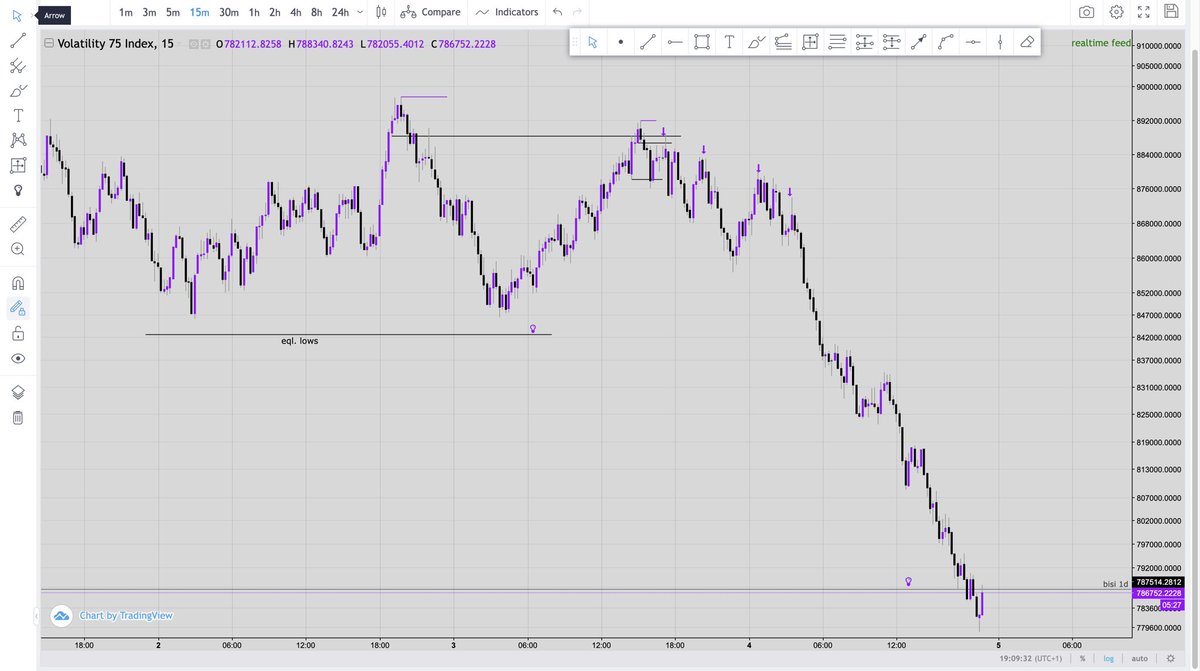Select Trend Line in floating toolbar

pyautogui.click(x=648, y=42)
